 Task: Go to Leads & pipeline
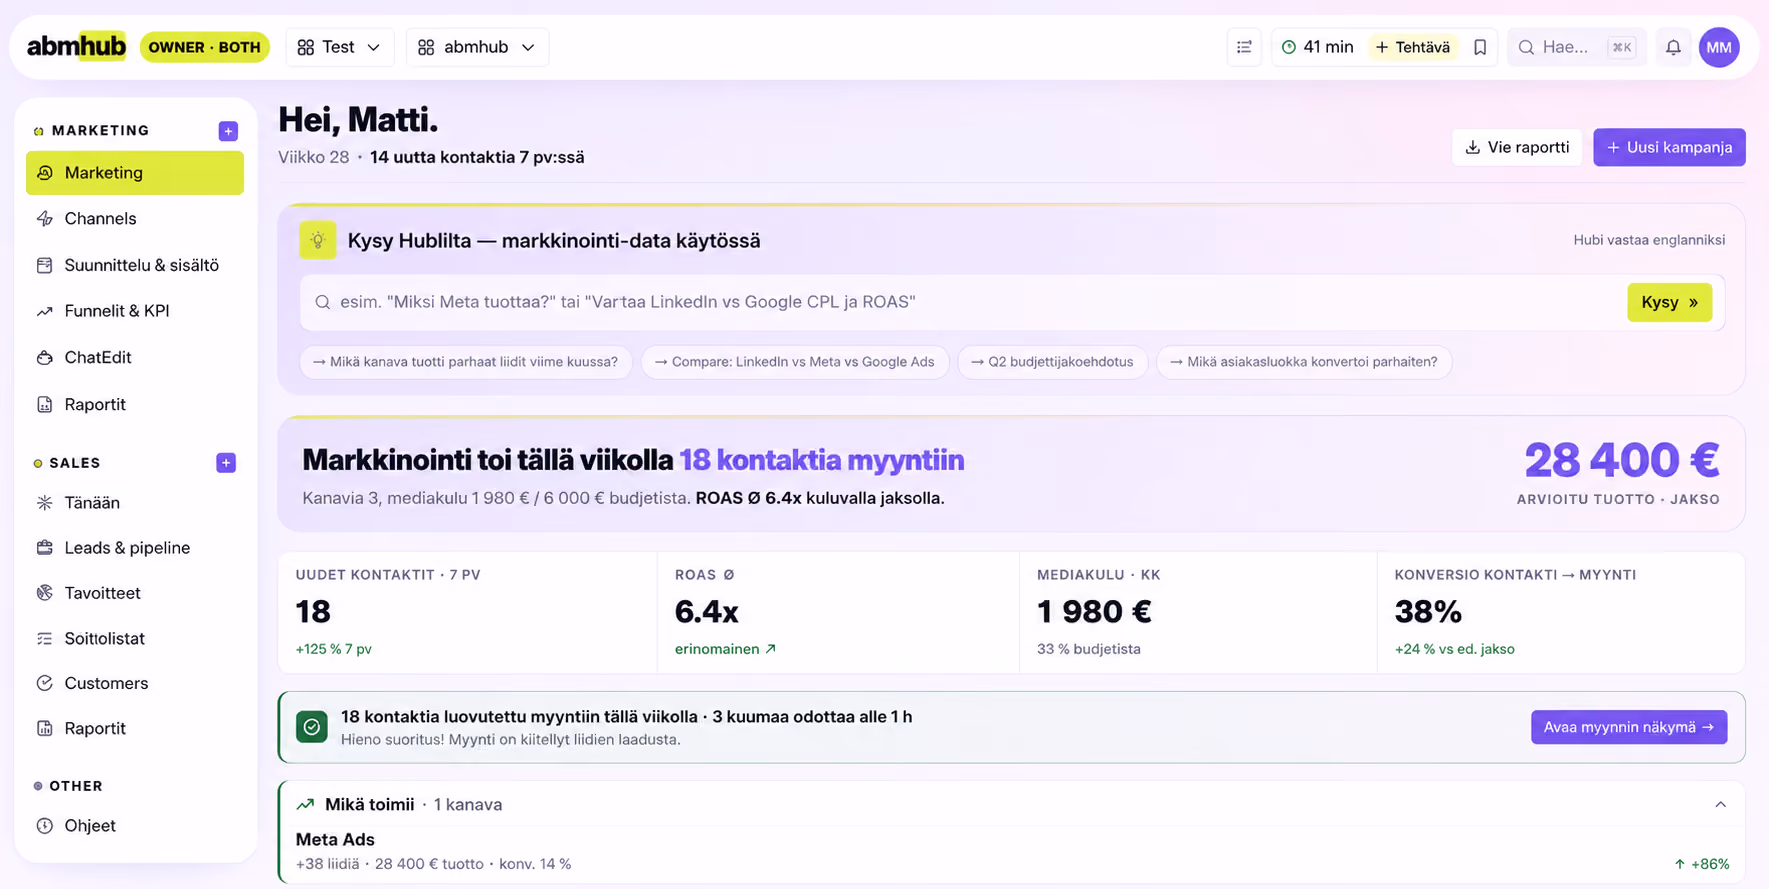pyautogui.click(x=135, y=548)
